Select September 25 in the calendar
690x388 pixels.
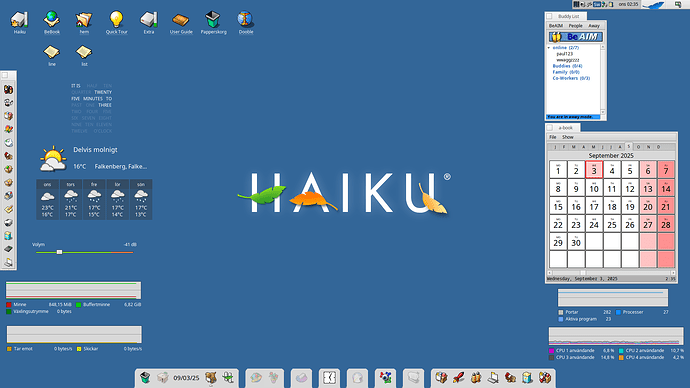[612, 223]
